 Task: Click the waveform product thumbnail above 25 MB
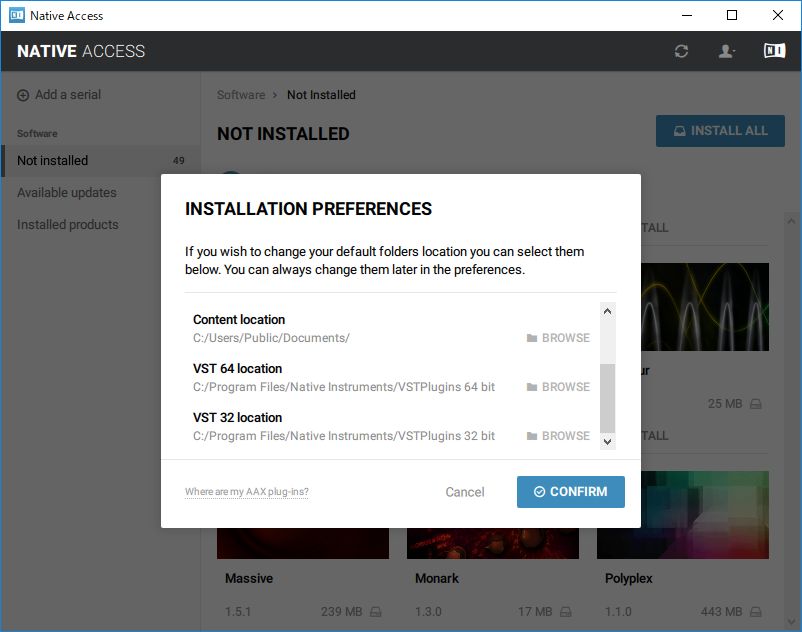coord(705,307)
